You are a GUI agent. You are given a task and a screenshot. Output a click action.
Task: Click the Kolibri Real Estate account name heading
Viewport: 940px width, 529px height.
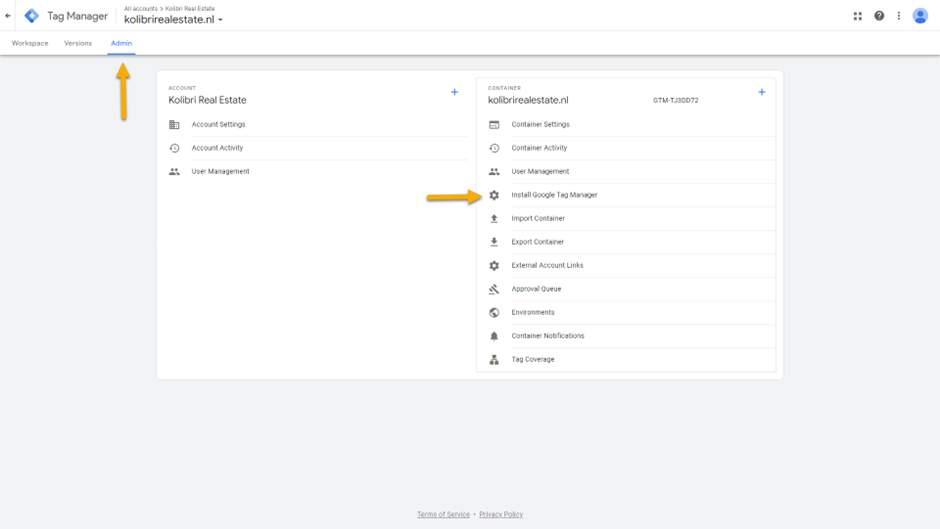pos(207,100)
